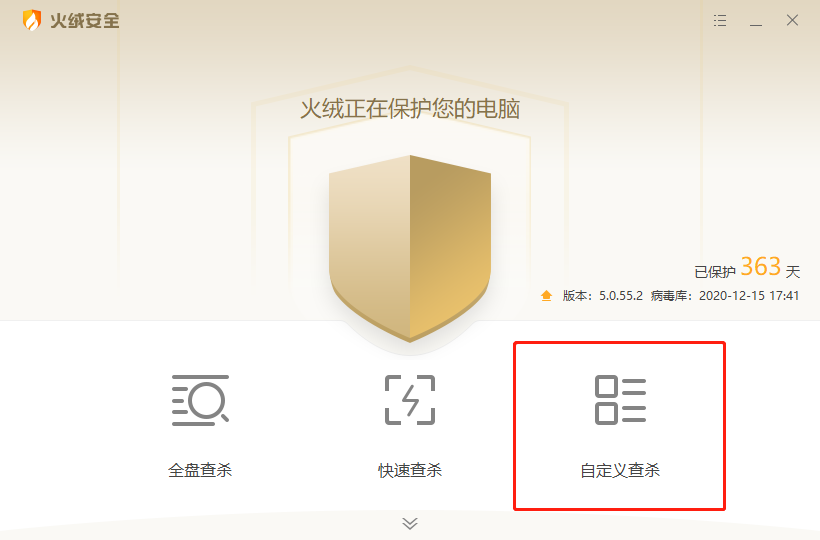This screenshot has height=540, width=820.
Task: Click the Huorong flame shield logo
Action: click(32, 20)
